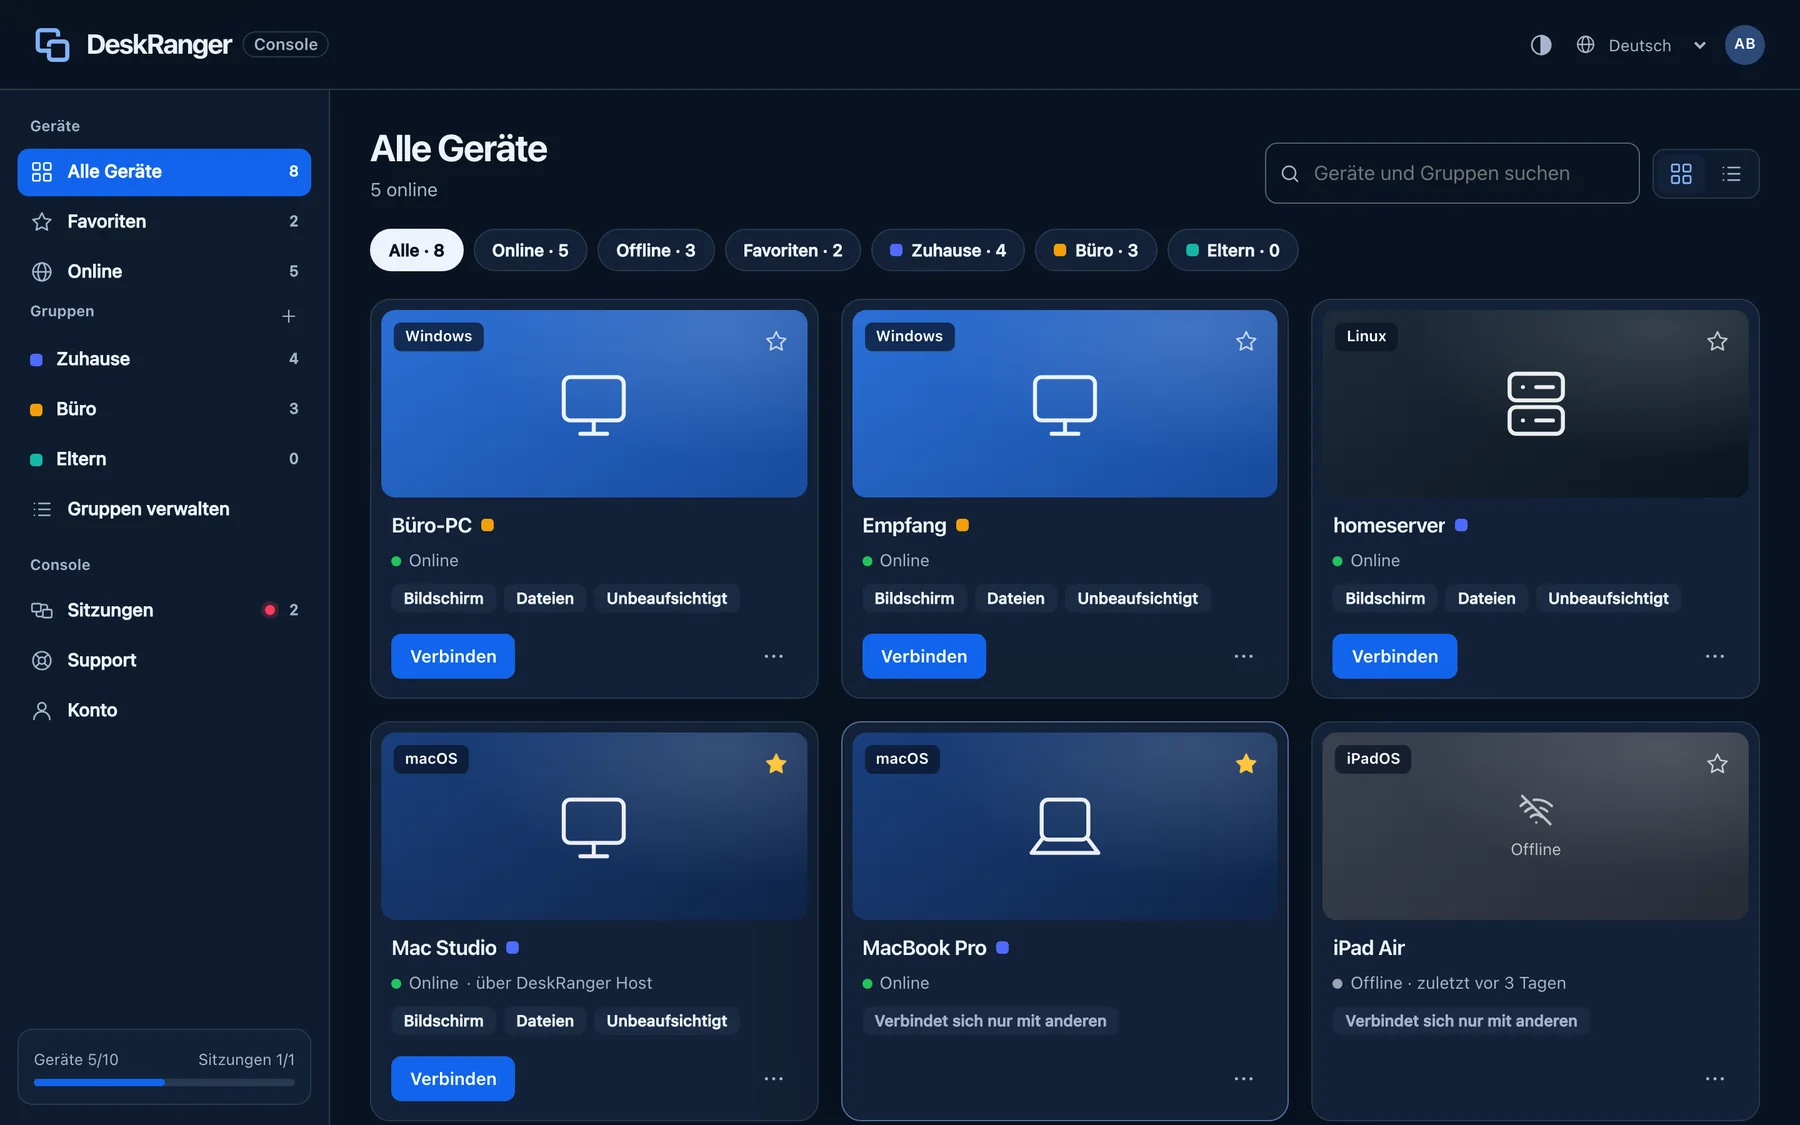
Task: Favorite the Büro-PC device star
Action: click(776, 342)
